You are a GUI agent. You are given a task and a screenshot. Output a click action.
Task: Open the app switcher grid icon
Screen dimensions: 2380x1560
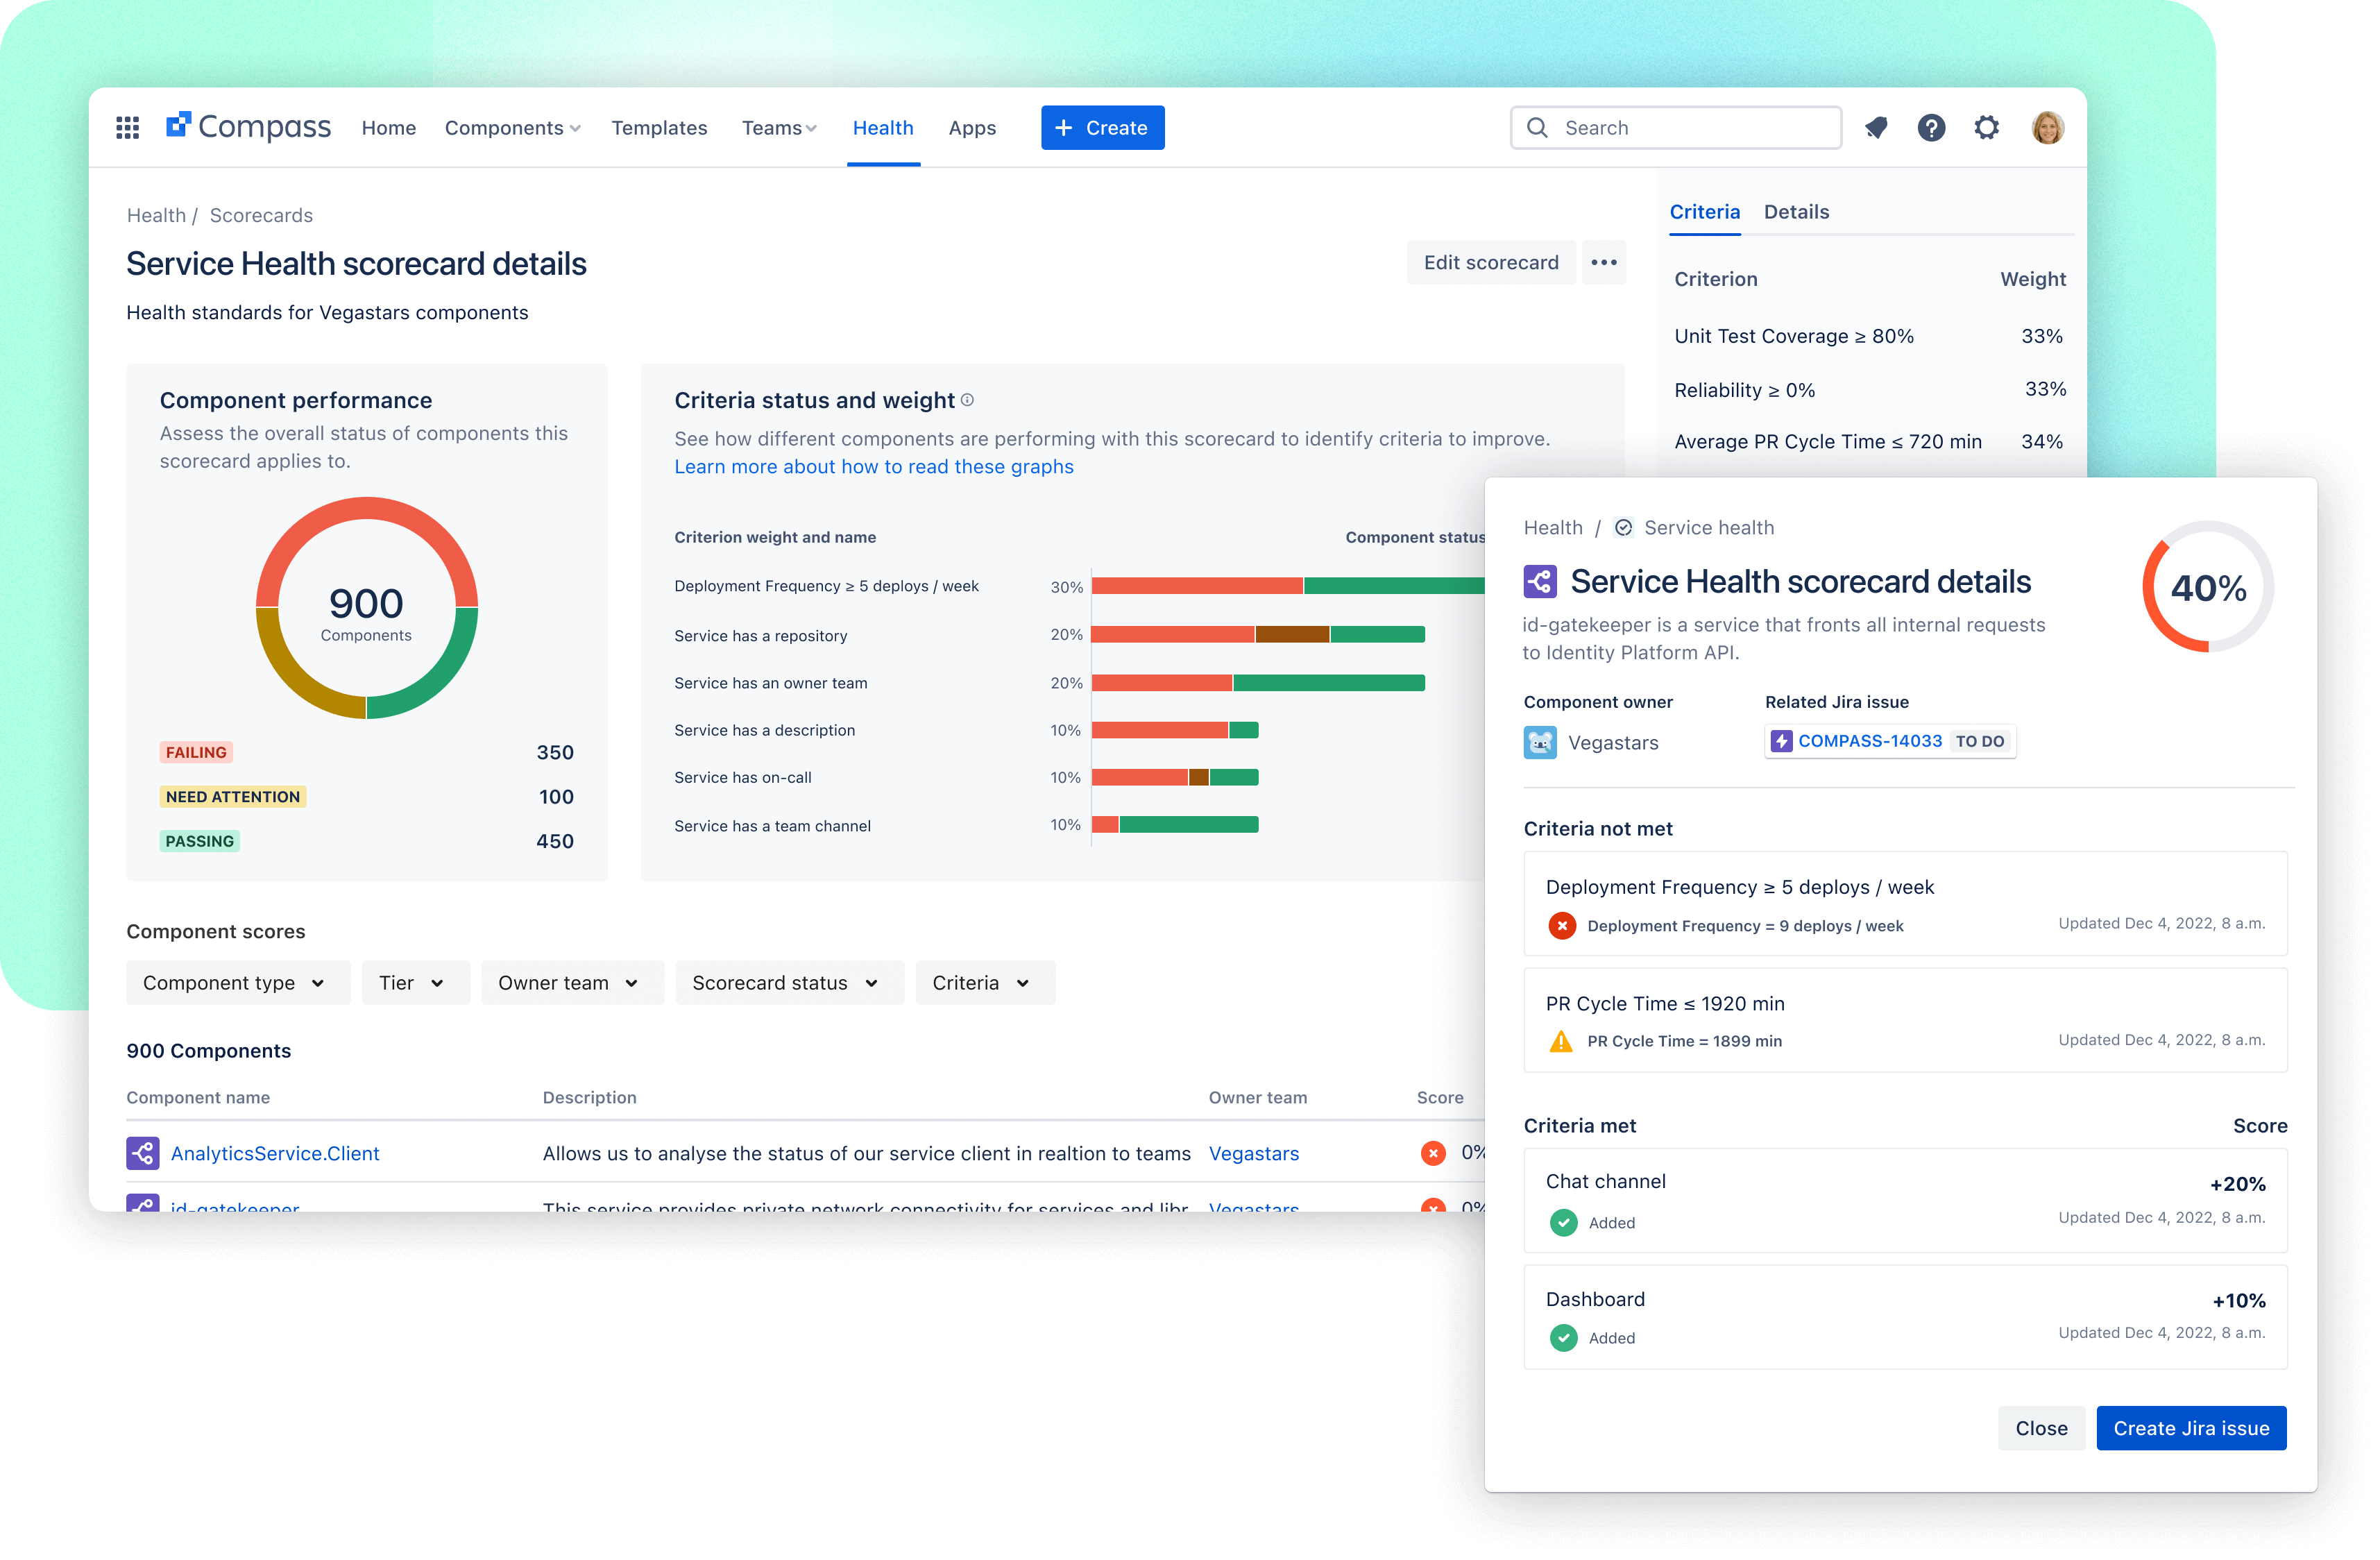[127, 128]
